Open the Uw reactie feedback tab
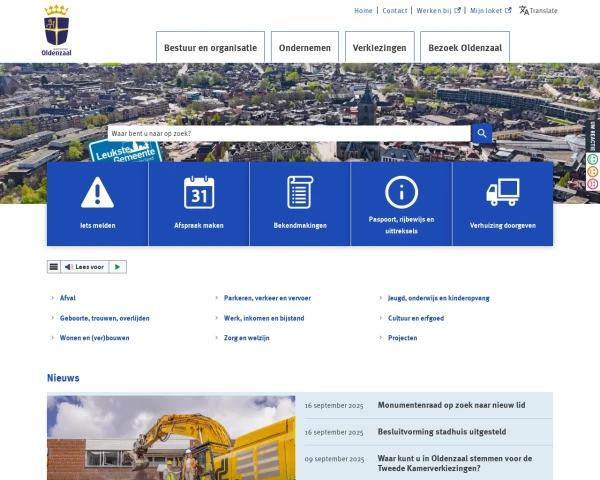 [593, 136]
